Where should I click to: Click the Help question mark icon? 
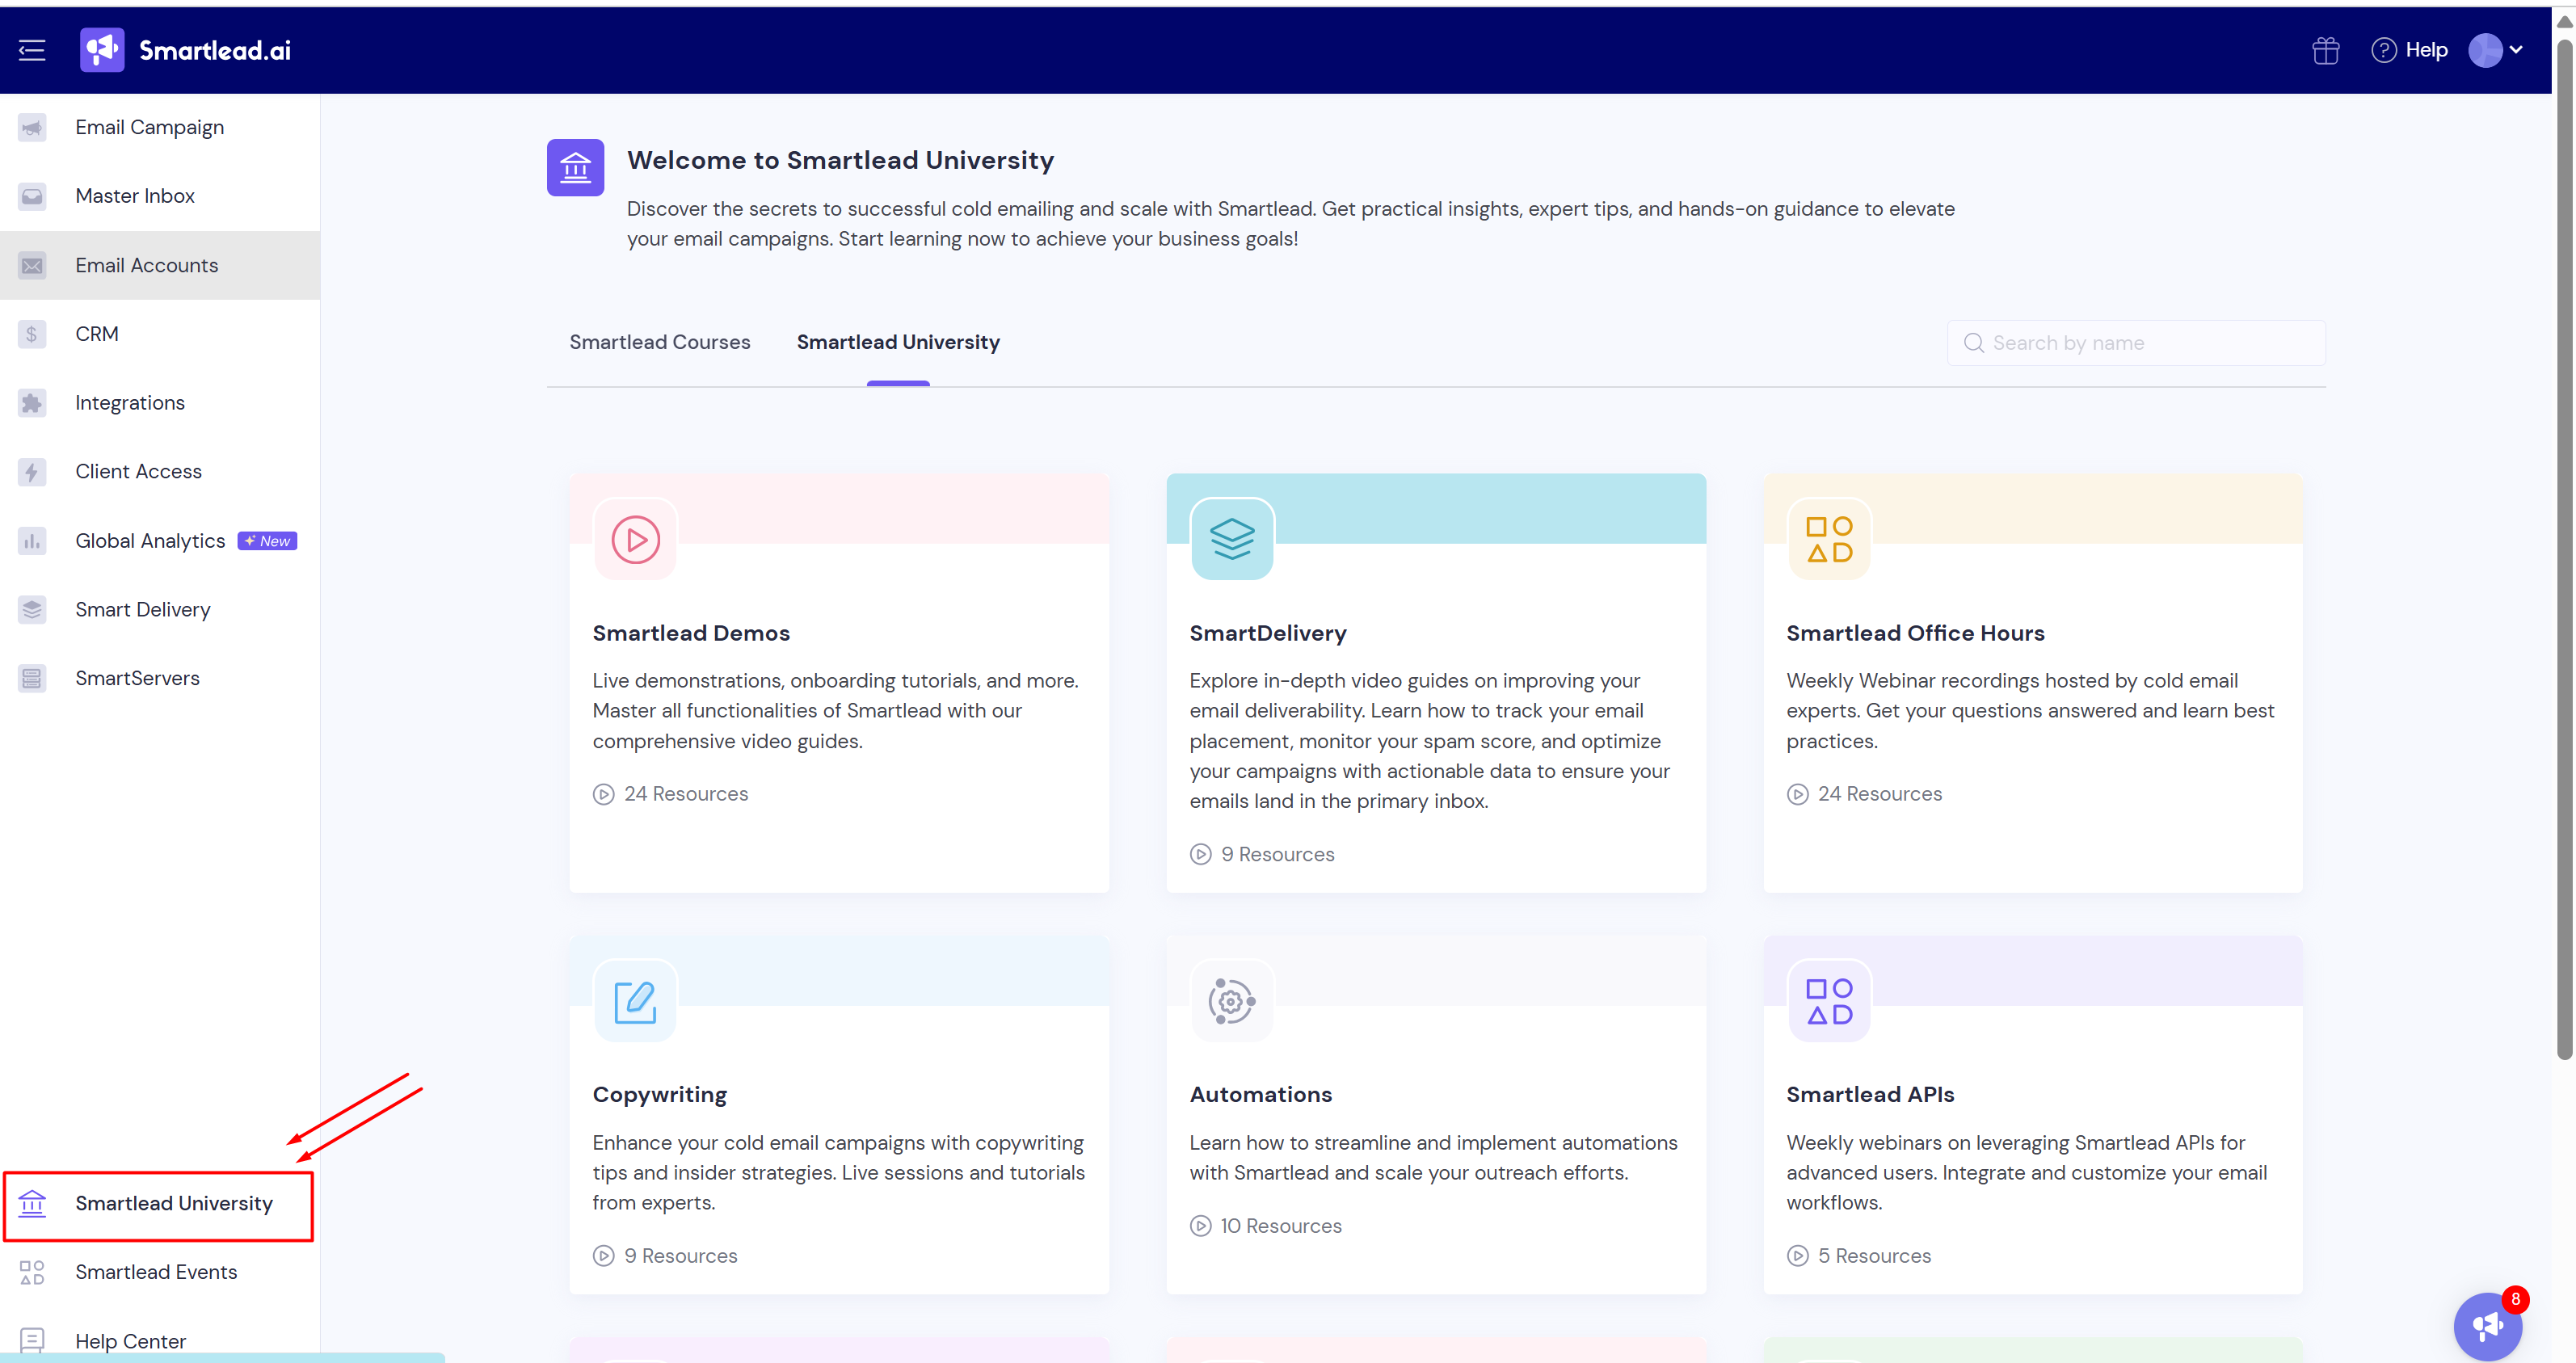tap(2383, 50)
